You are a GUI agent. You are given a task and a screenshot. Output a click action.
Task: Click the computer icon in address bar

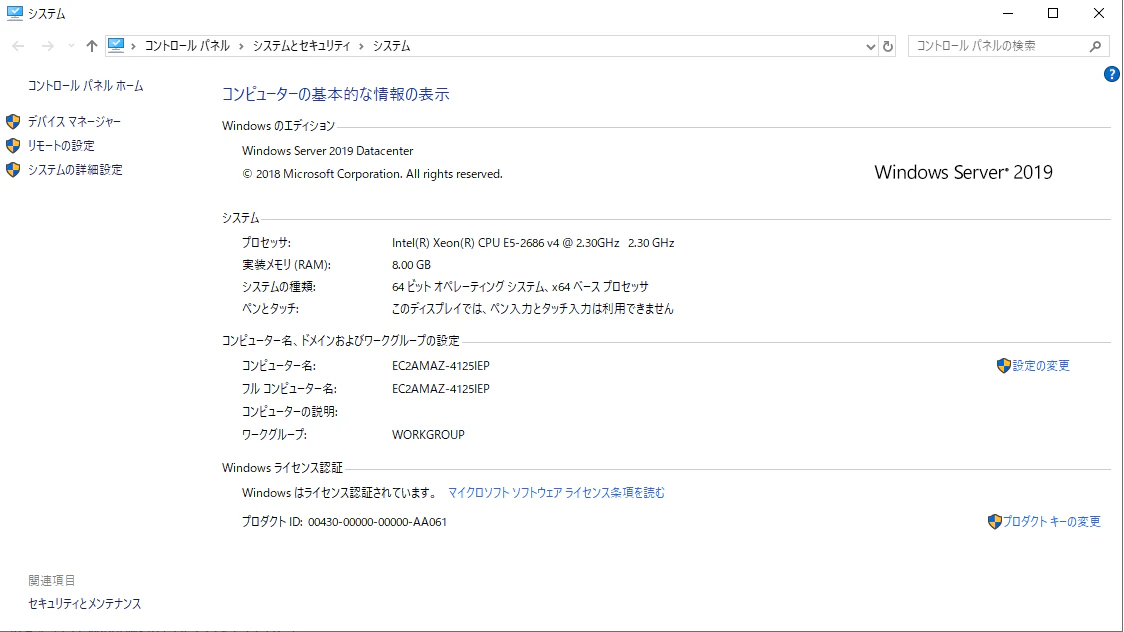pos(116,46)
